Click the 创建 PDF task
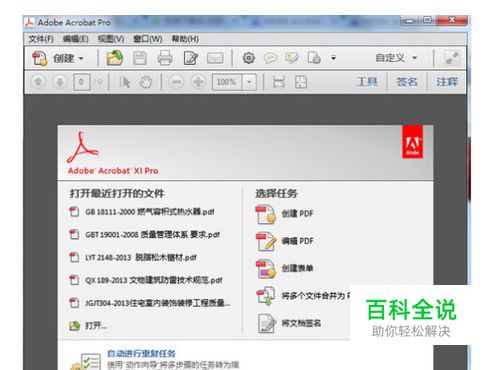This screenshot has height=370, width=500. click(x=285, y=214)
